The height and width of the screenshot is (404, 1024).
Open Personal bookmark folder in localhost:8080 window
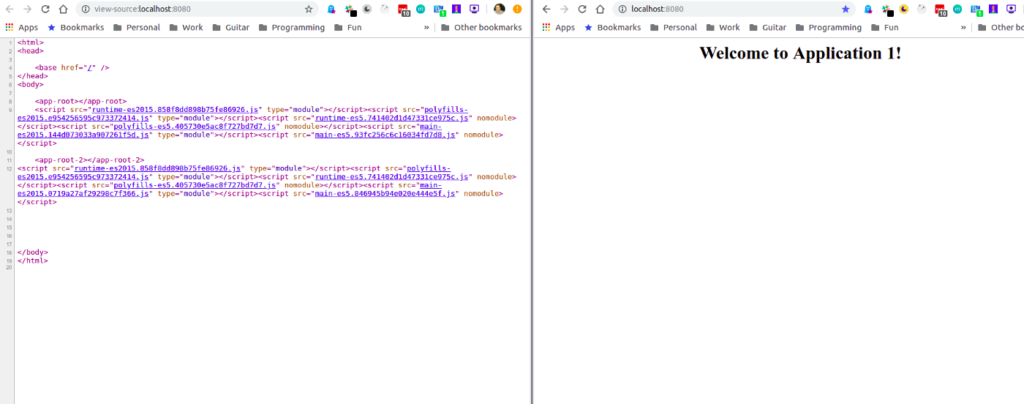(x=673, y=27)
